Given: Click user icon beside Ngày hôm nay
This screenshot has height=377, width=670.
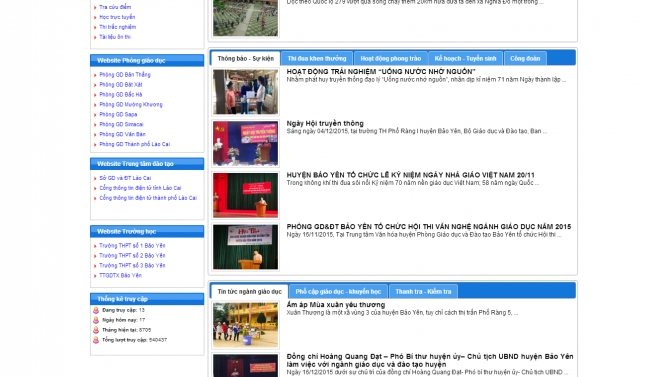Looking at the screenshot, I should (96, 320).
